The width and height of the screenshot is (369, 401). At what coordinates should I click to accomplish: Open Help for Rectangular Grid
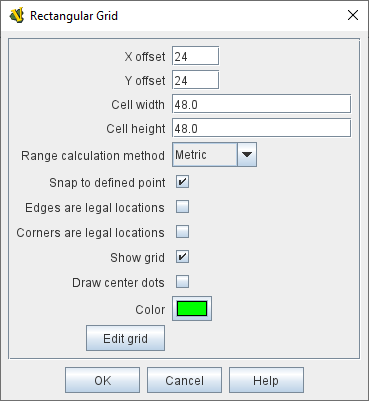pos(266,380)
